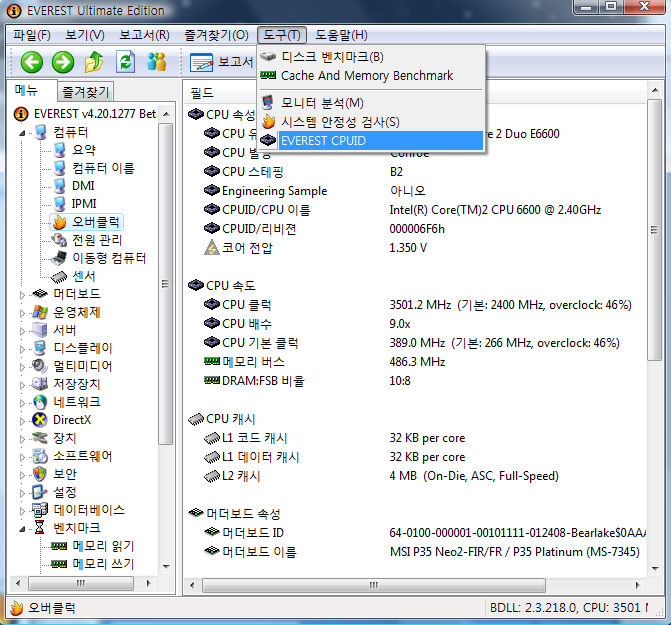671x625 pixels.
Task: Expand the 서버 tree node
Action: coord(22,331)
